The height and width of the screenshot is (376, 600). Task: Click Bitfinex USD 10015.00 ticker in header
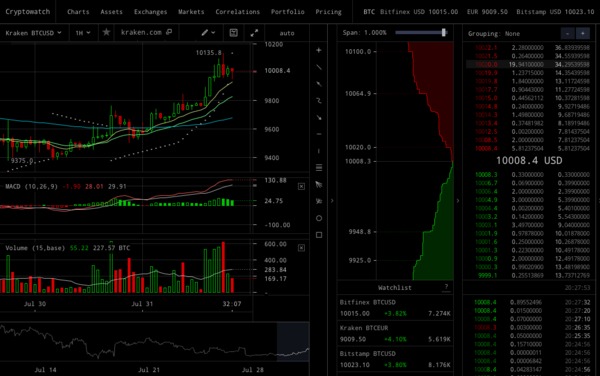tap(419, 12)
